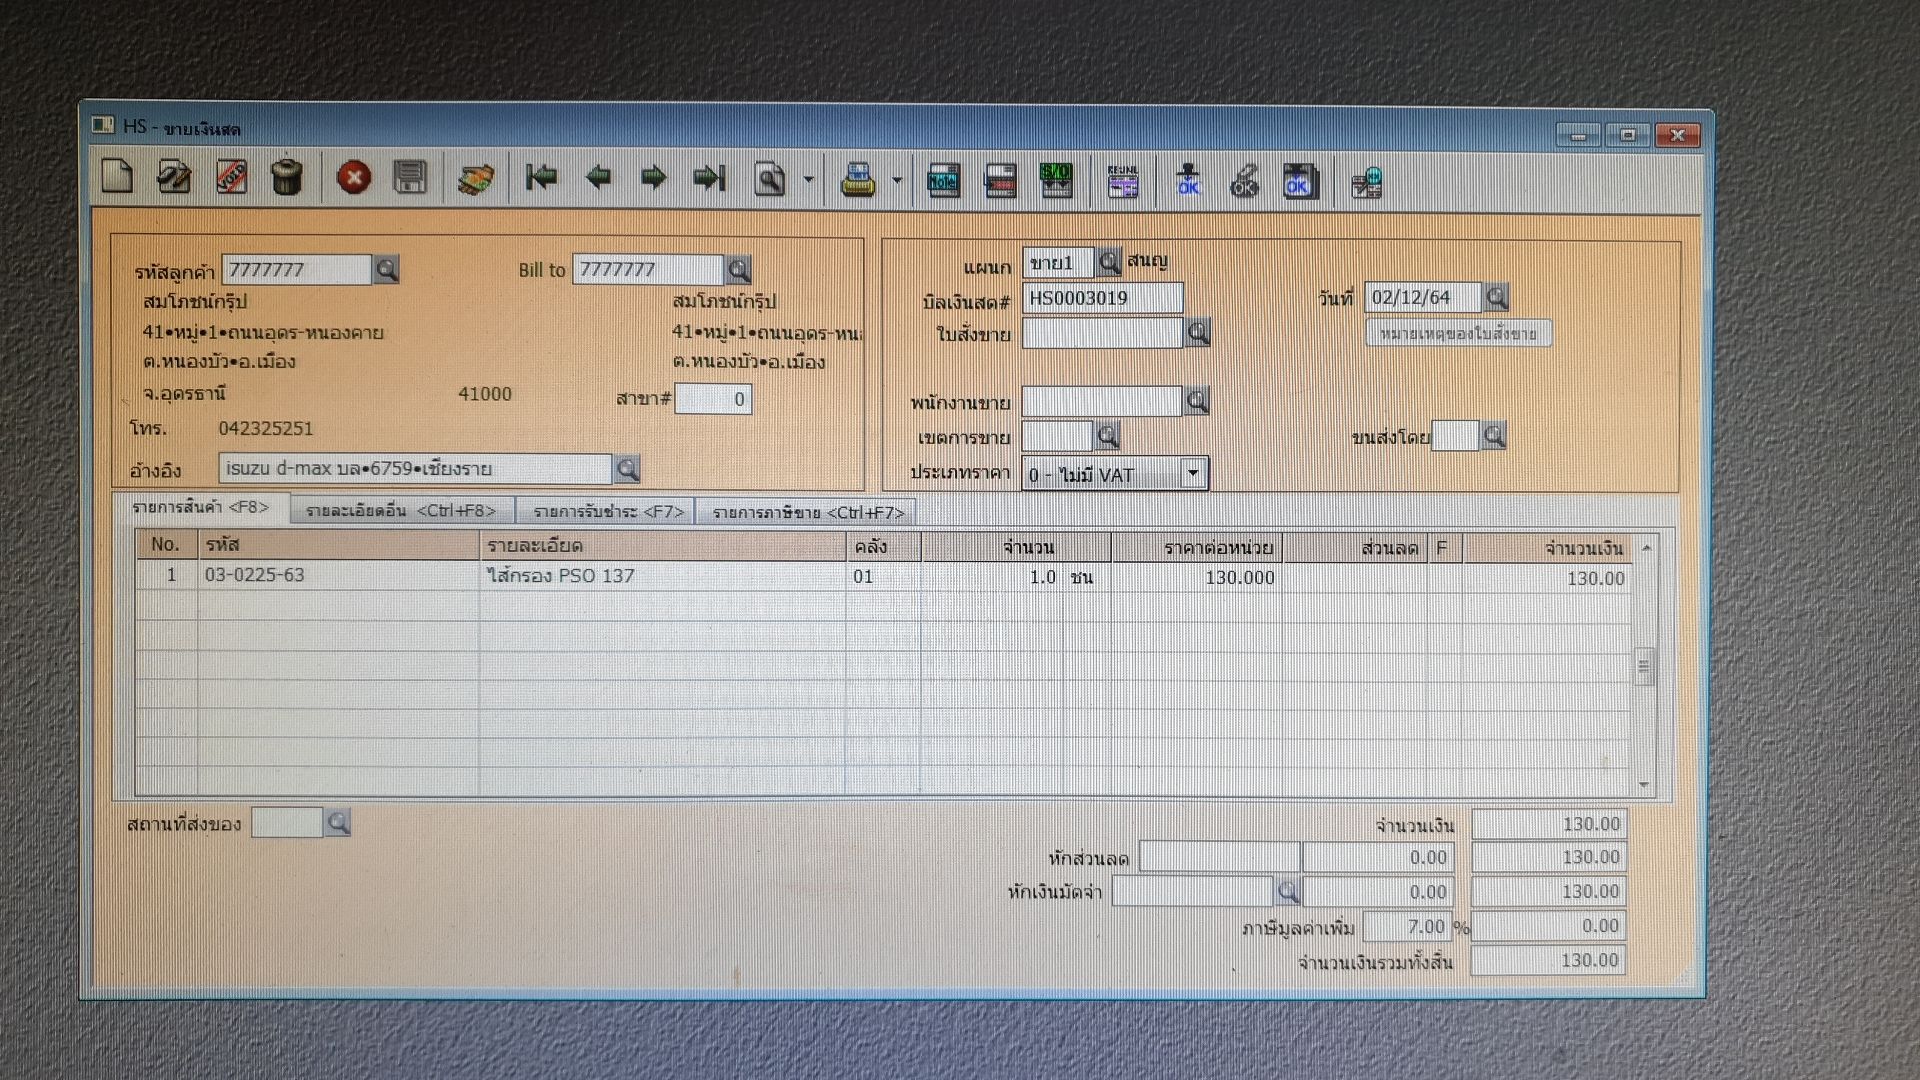This screenshot has height=1080, width=1920.
Task: Click lookup icon beside ใบสั่งขาย field
Action: click(x=1198, y=333)
